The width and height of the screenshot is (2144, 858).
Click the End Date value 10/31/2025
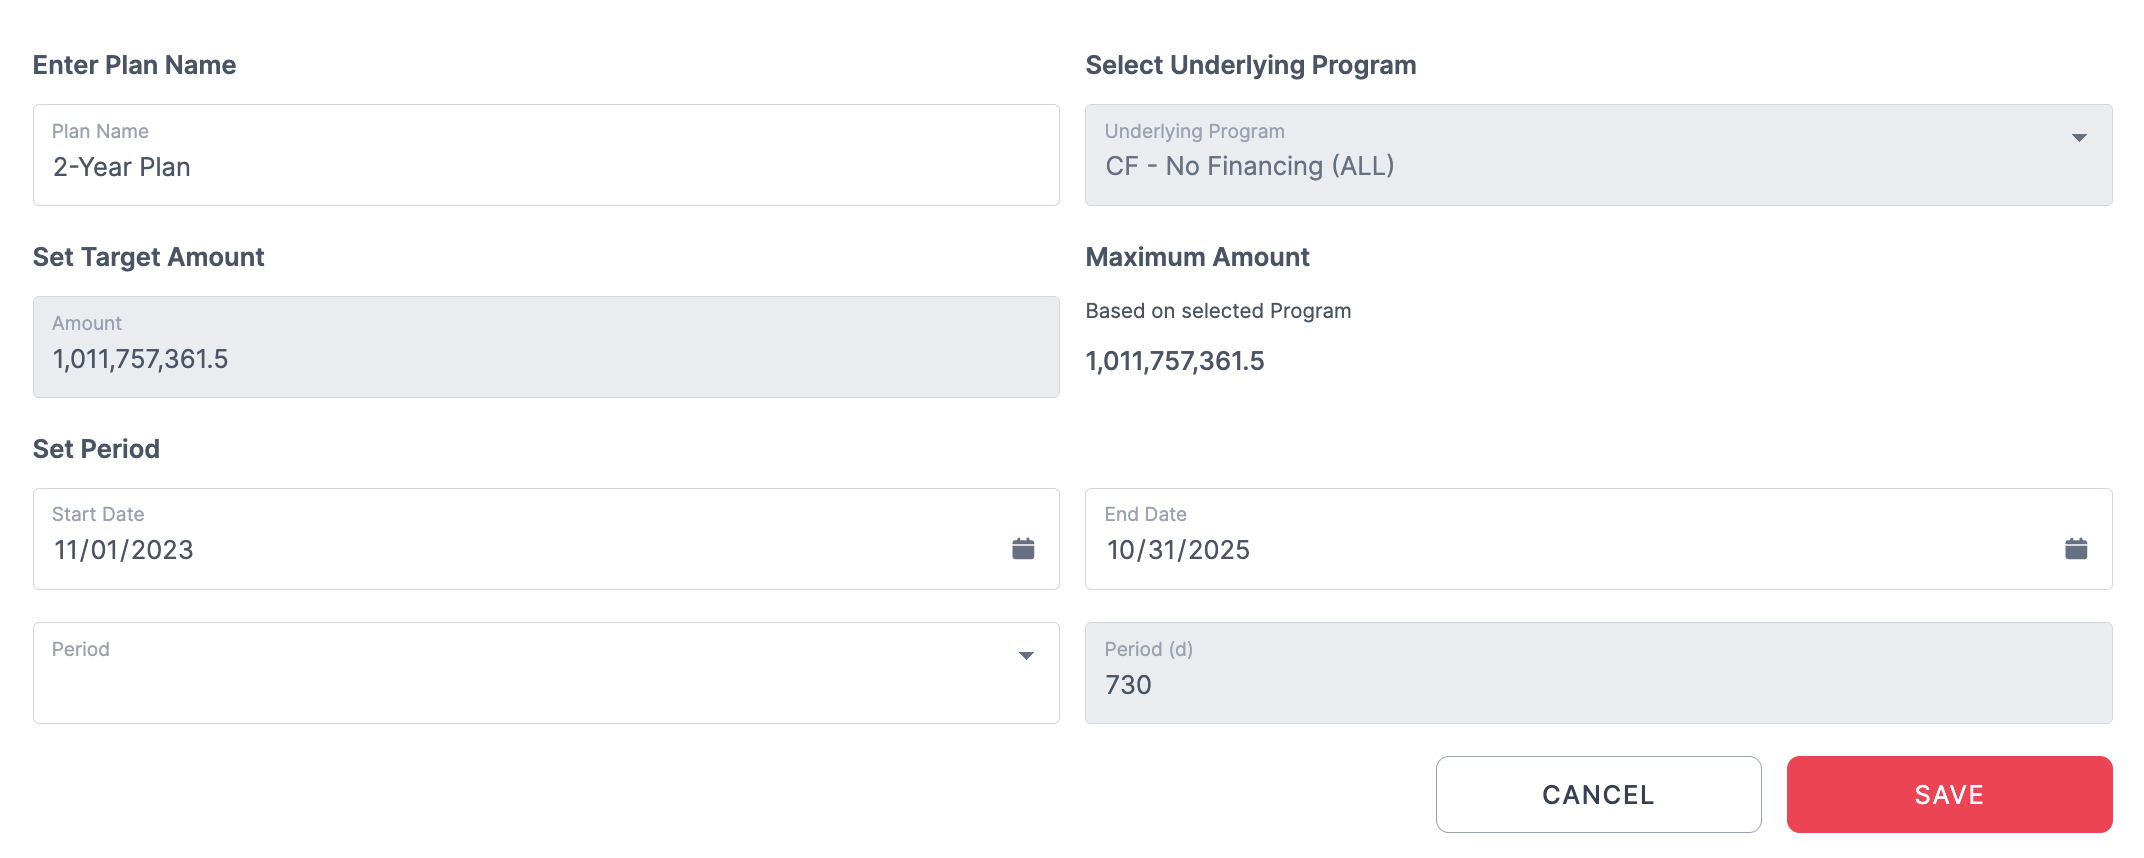click(x=1178, y=550)
